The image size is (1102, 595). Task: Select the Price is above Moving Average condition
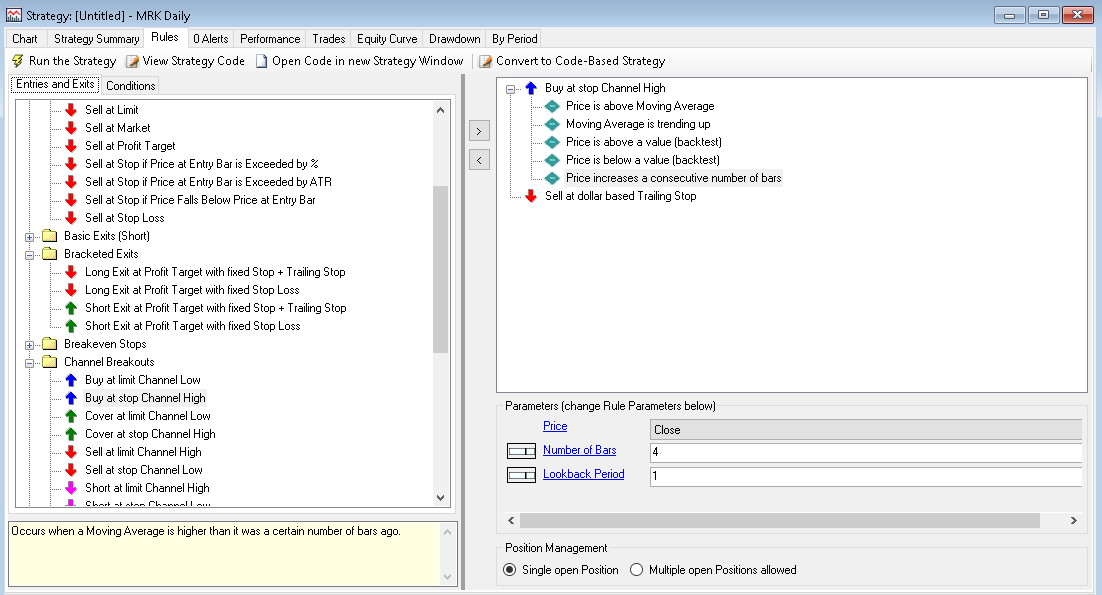coord(640,106)
